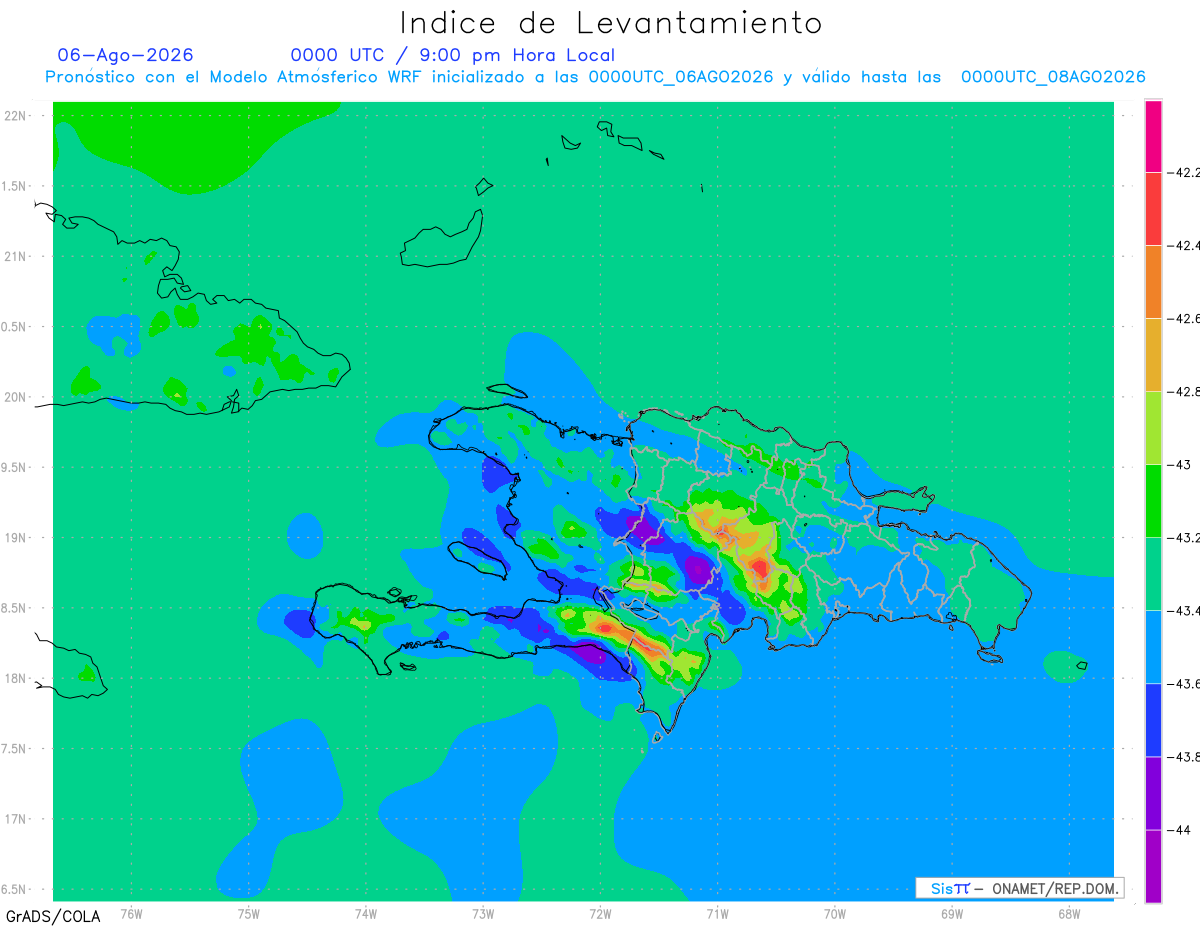Pick the yellow-orange legend swatch below -42.6
The height and width of the screenshot is (927, 1200).
pyautogui.click(x=1153, y=354)
